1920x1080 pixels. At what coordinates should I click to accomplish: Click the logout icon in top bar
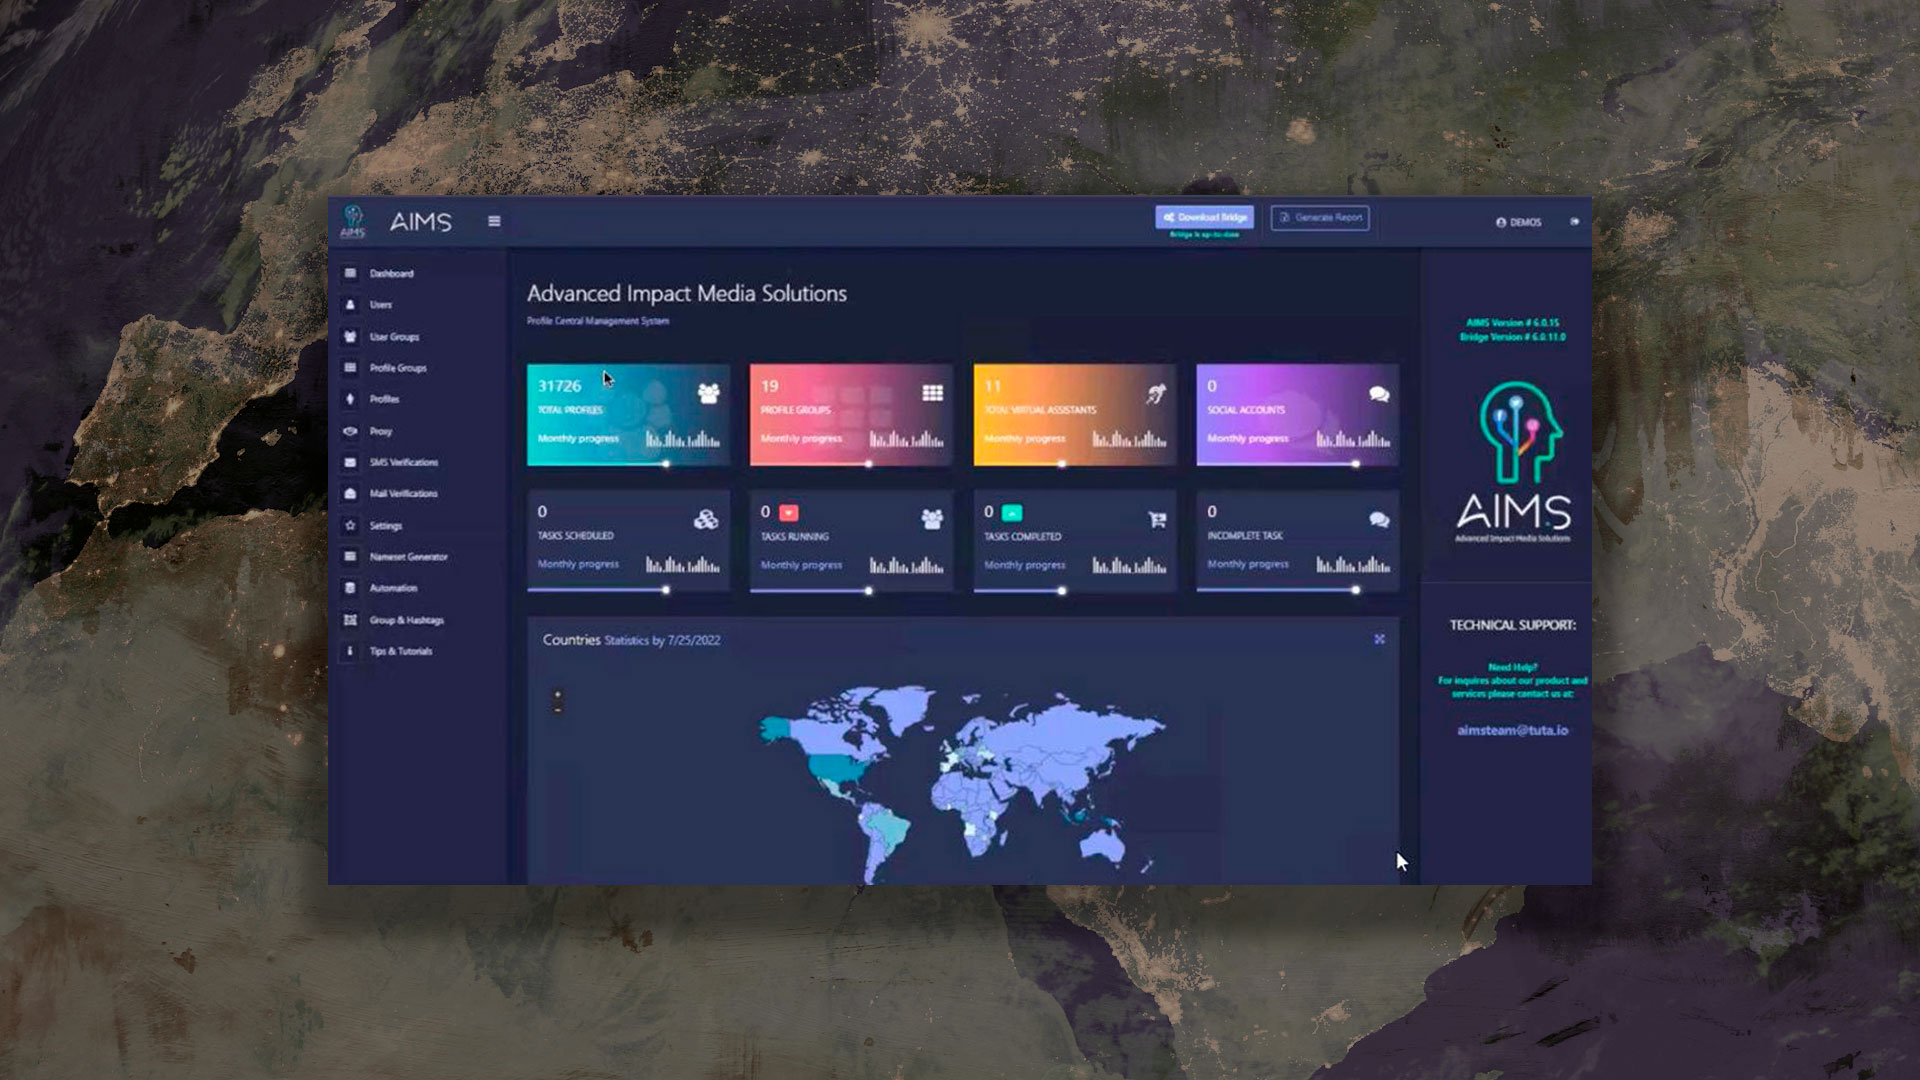(x=1575, y=221)
